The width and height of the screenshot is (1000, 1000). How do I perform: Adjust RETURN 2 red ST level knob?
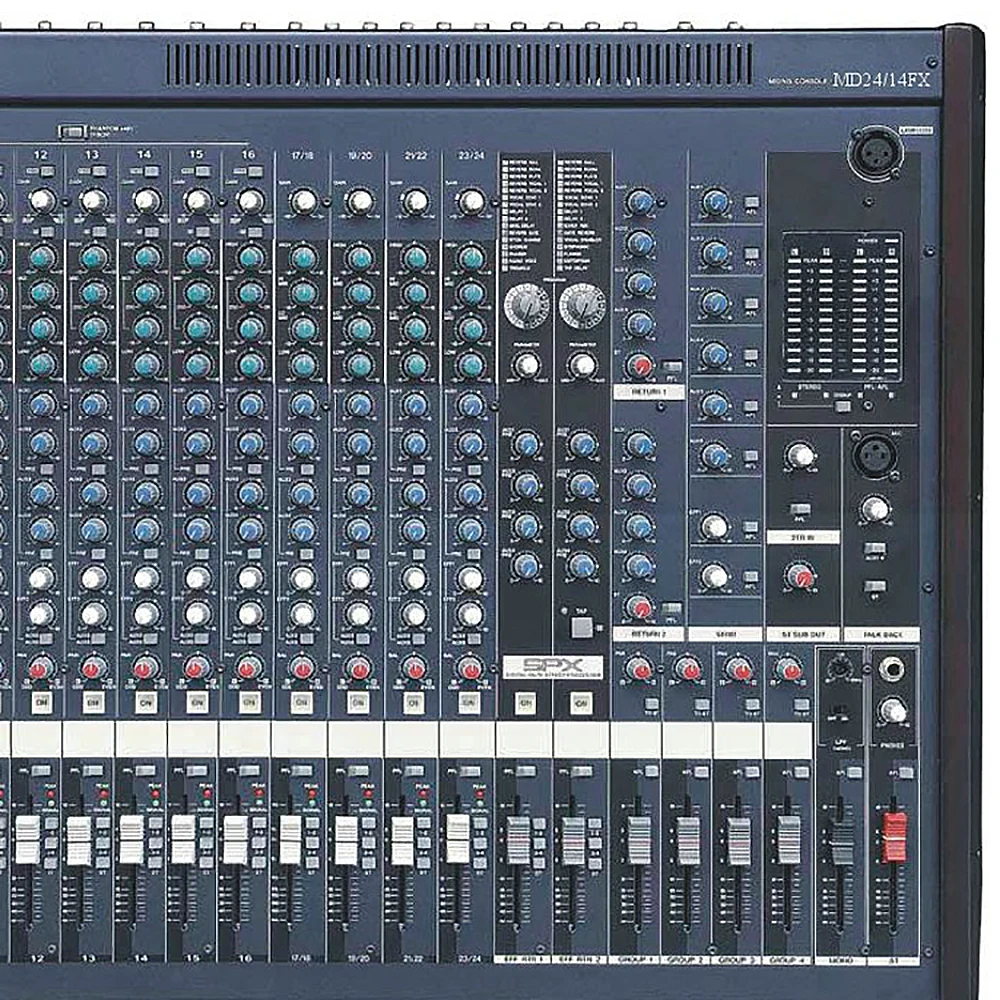(x=639, y=608)
